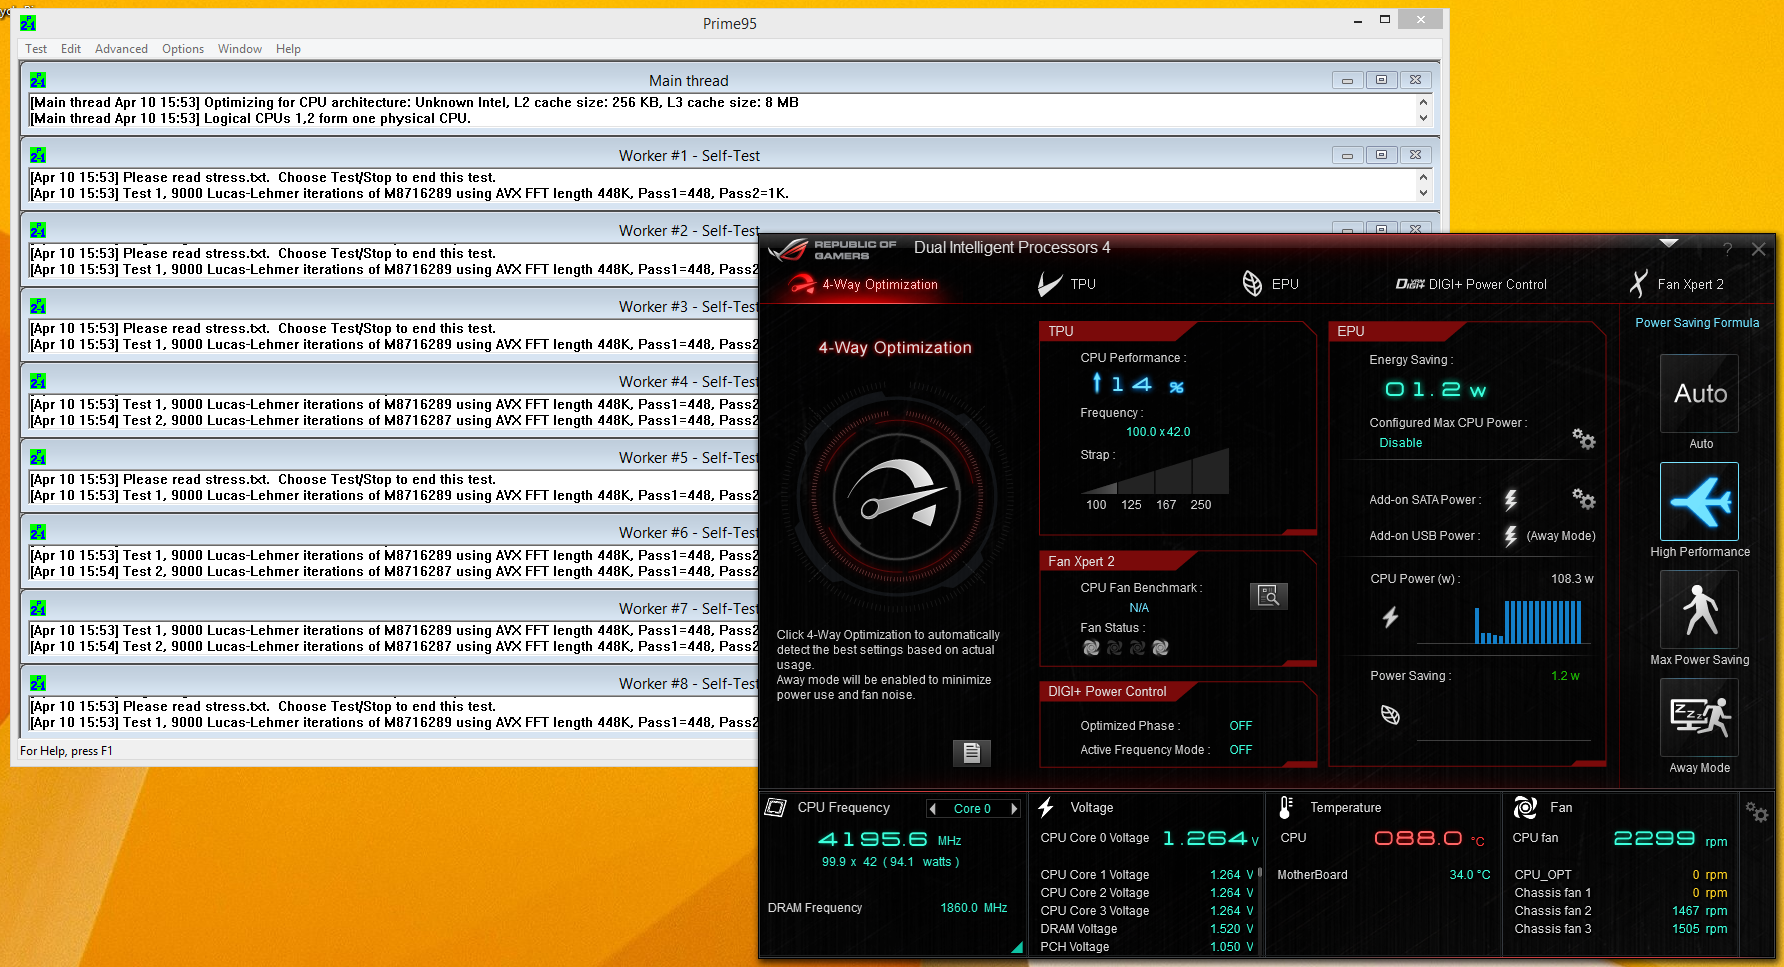
Task: Open the DIGI+ Power Control tab
Action: click(x=1471, y=284)
